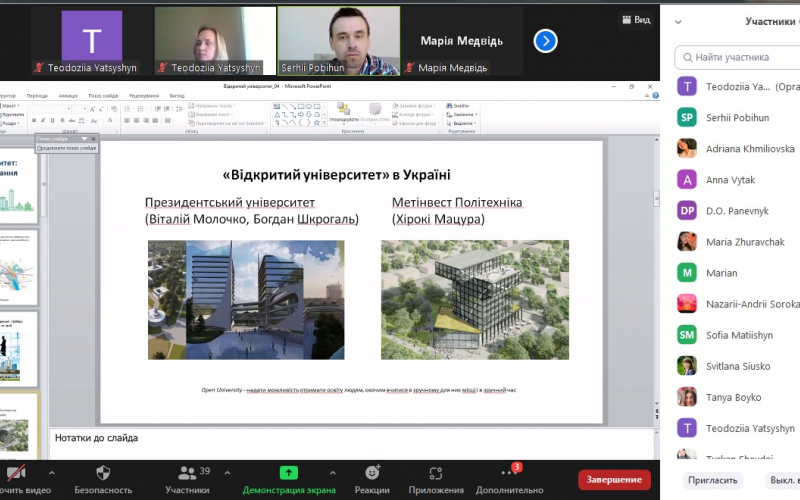Open Безопасность shield security icon
The height and width of the screenshot is (500, 800).
click(103, 473)
